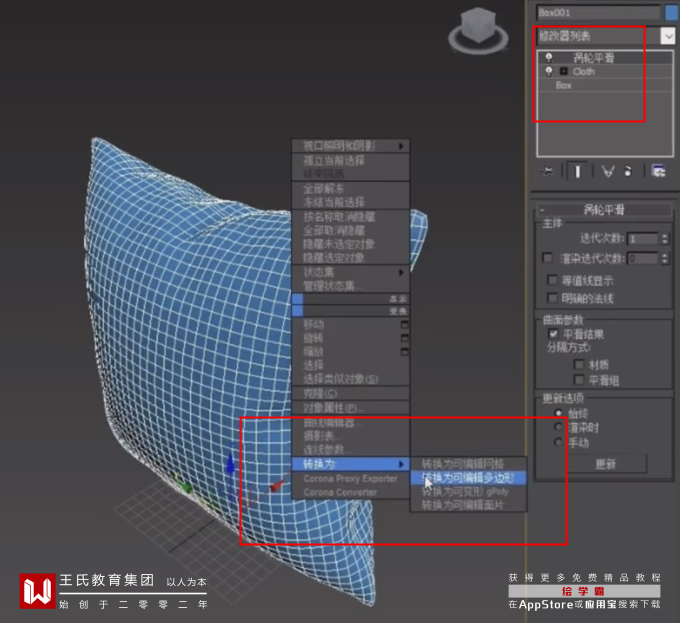Click the 渲染迭代次数 value field
The image size is (680, 623).
click(x=644, y=258)
